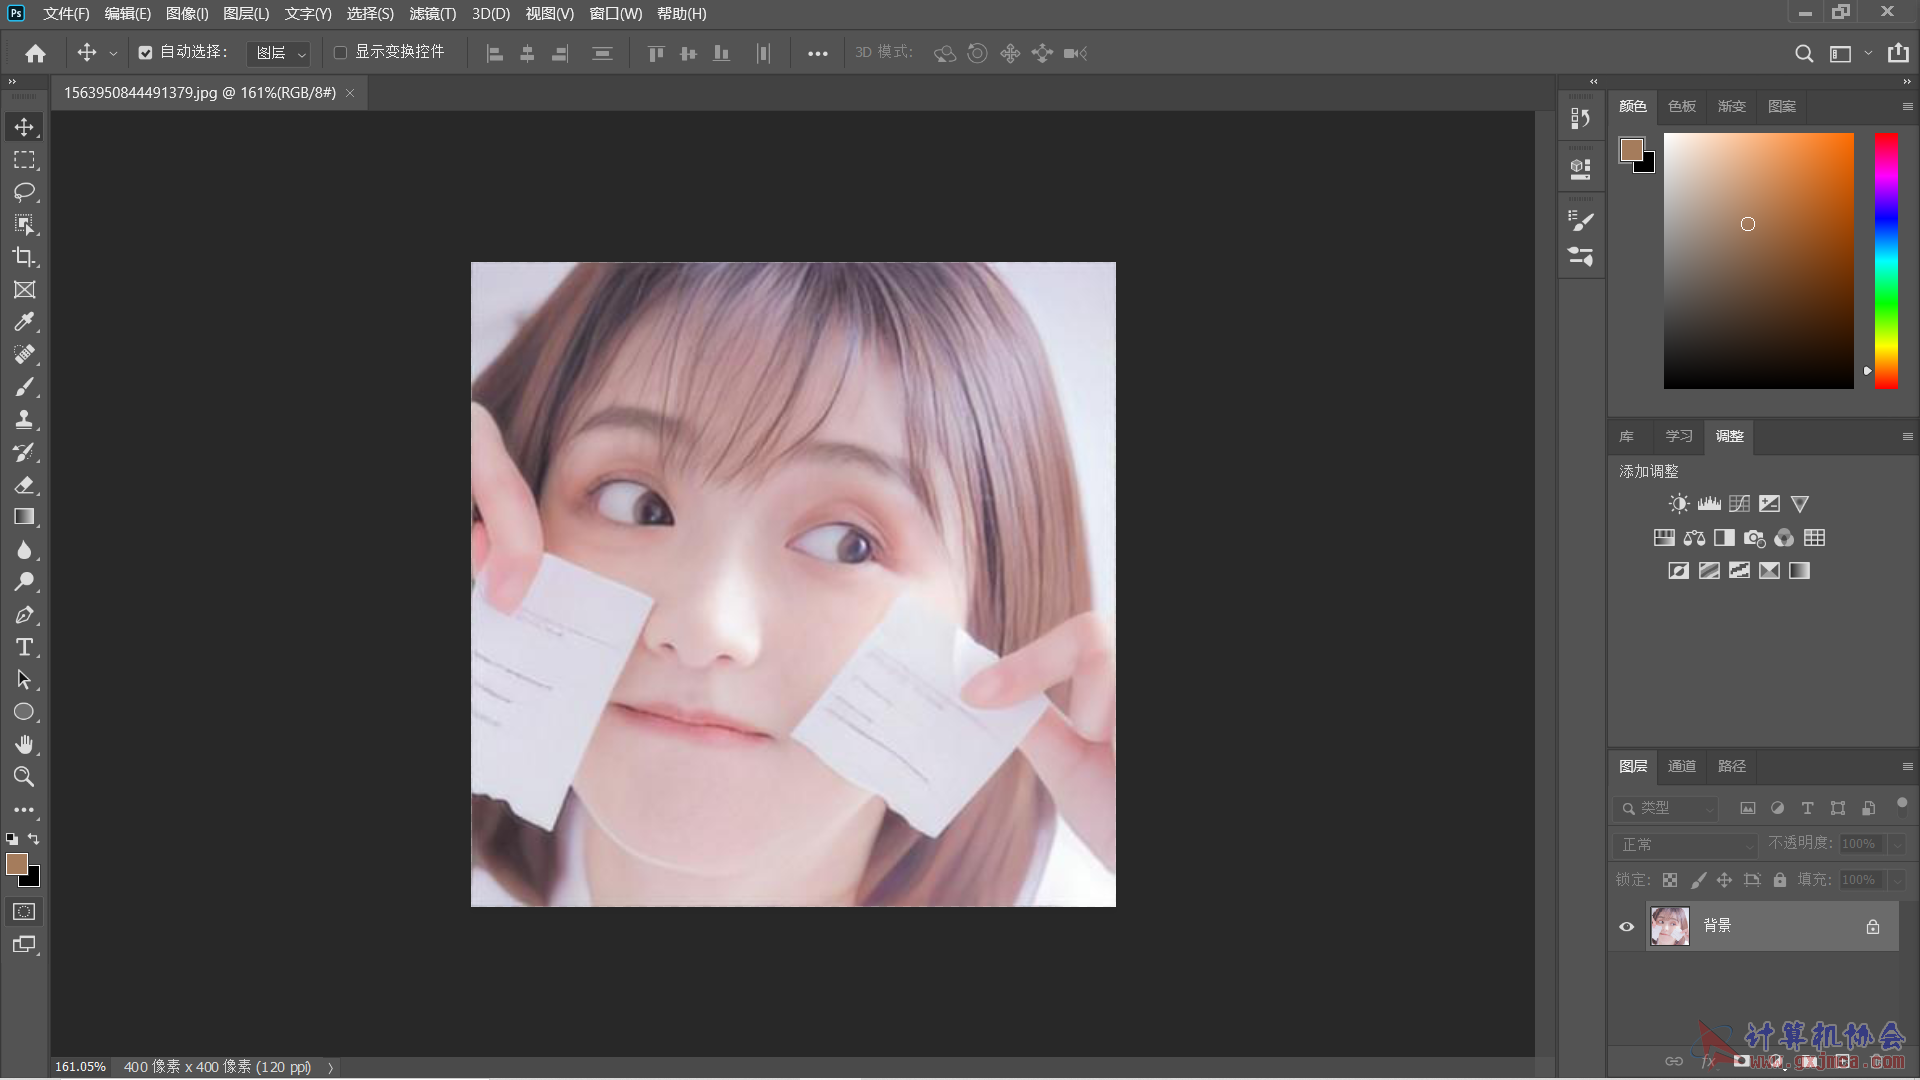Select the Clone Stamp tool
The width and height of the screenshot is (1920, 1080).
coord(24,419)
